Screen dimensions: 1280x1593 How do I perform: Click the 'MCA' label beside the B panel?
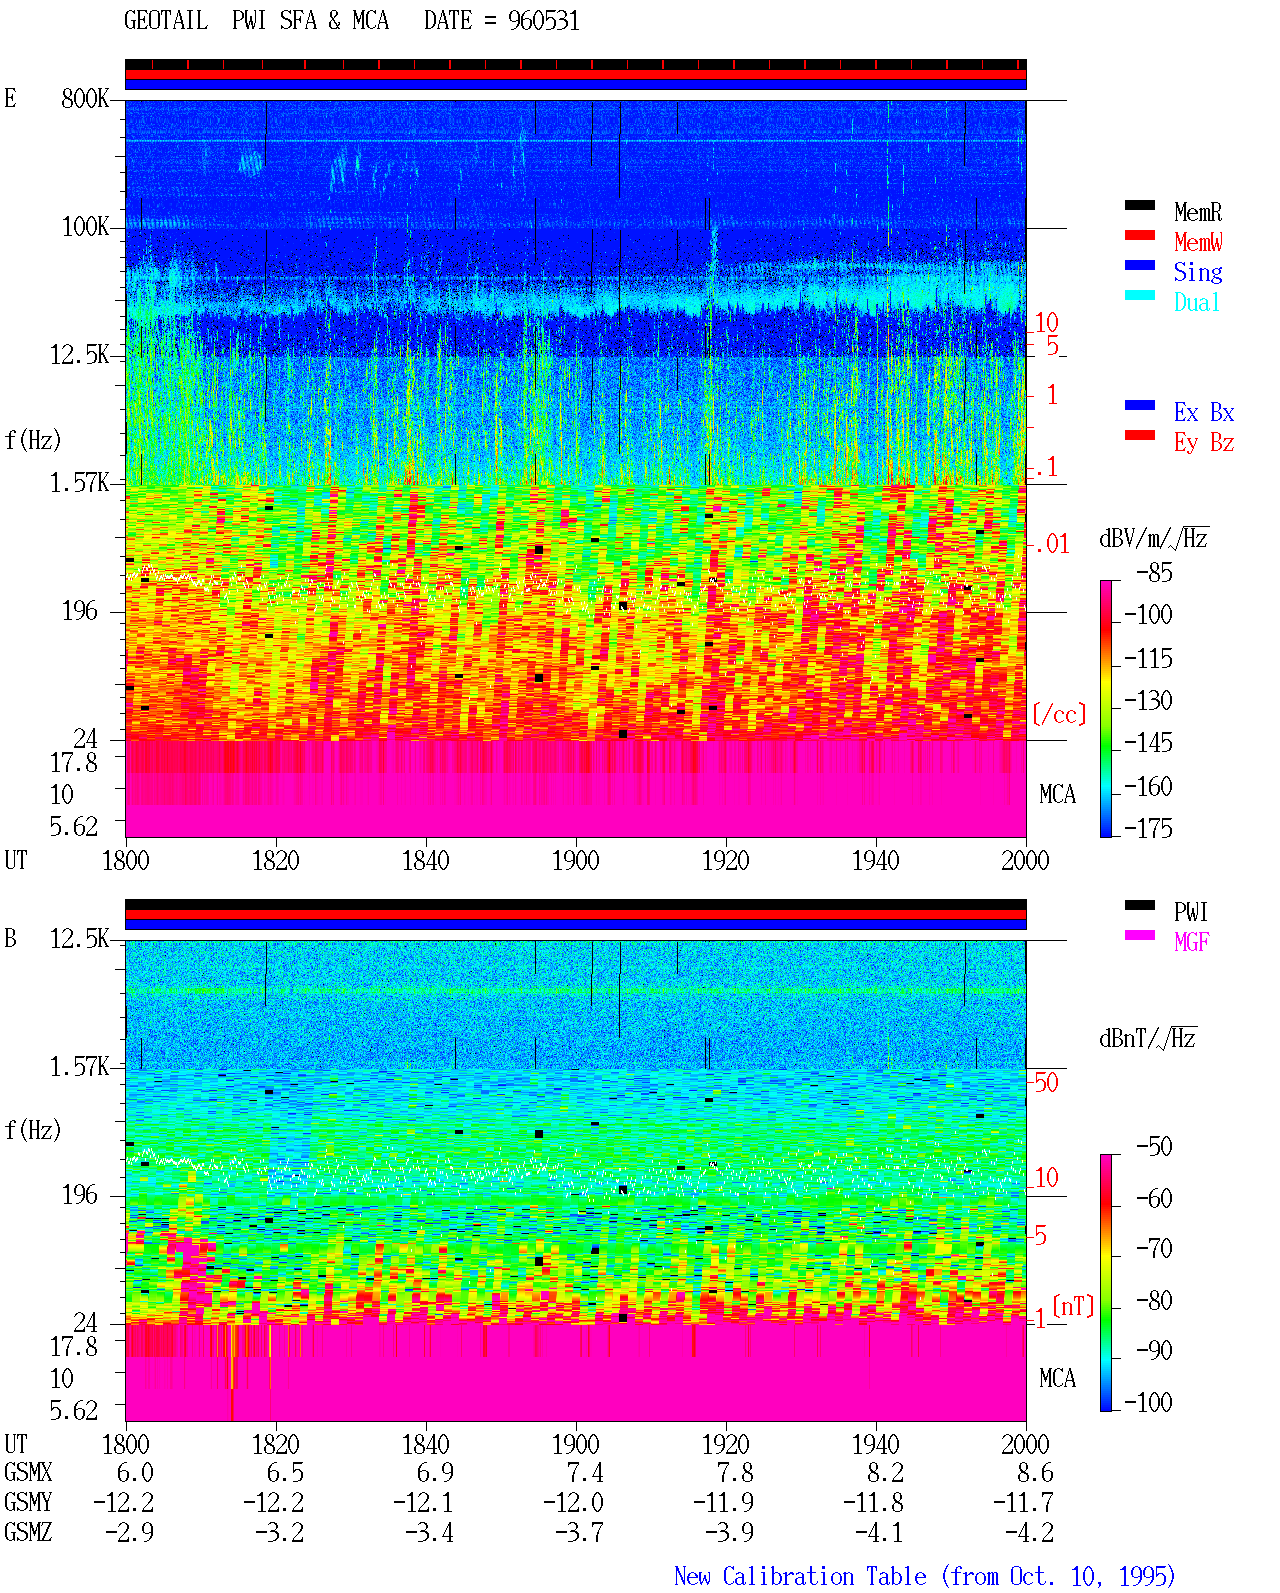(1058, 1379)
